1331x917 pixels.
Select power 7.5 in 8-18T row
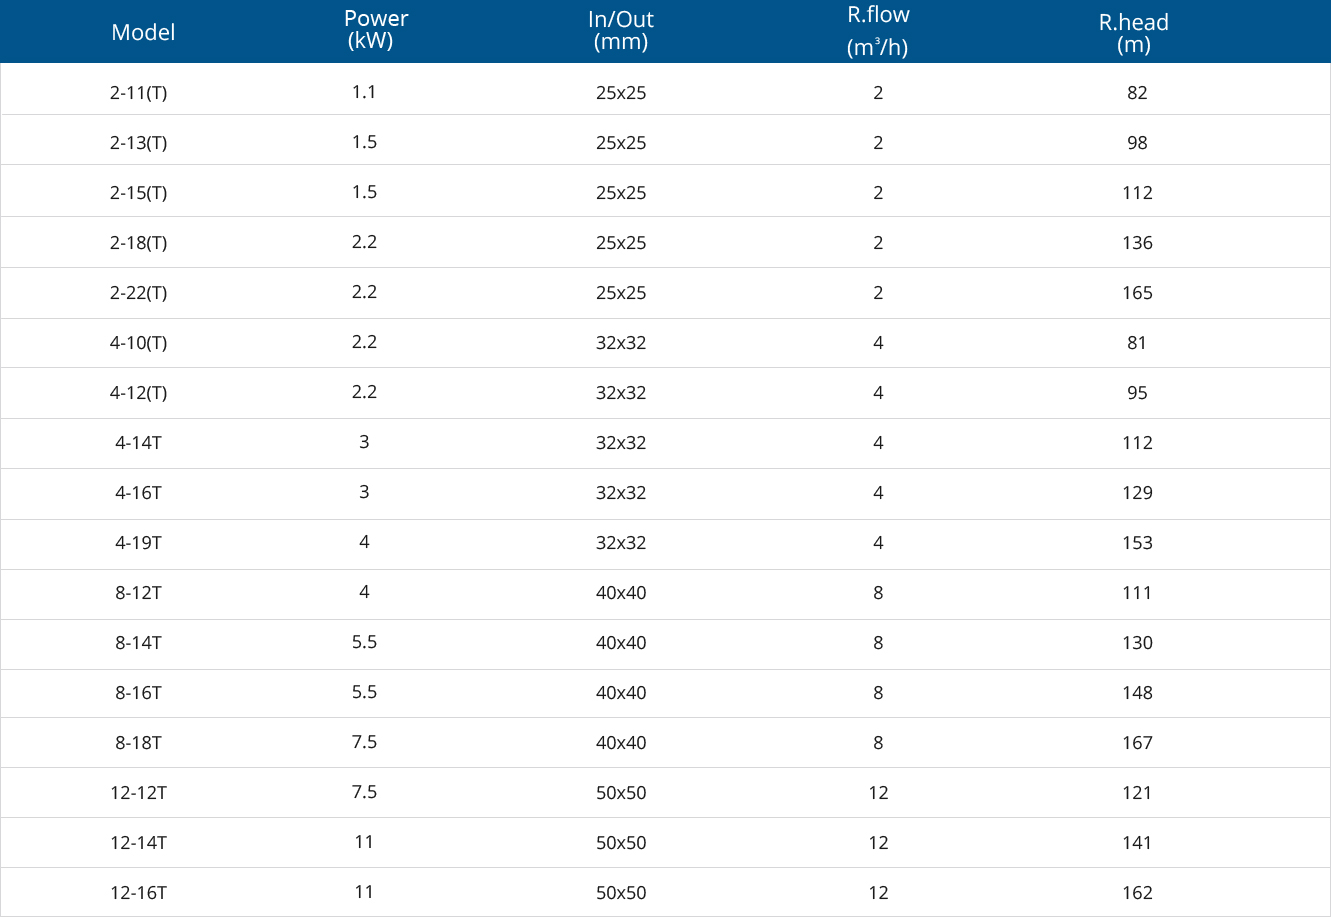[x=364, y=742]
